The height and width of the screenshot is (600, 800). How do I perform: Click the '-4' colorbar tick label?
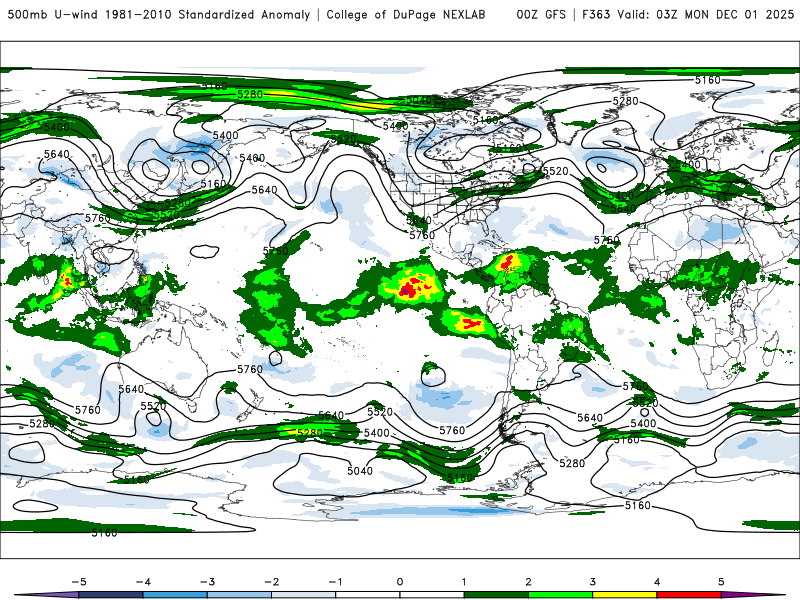coord(143,582)
